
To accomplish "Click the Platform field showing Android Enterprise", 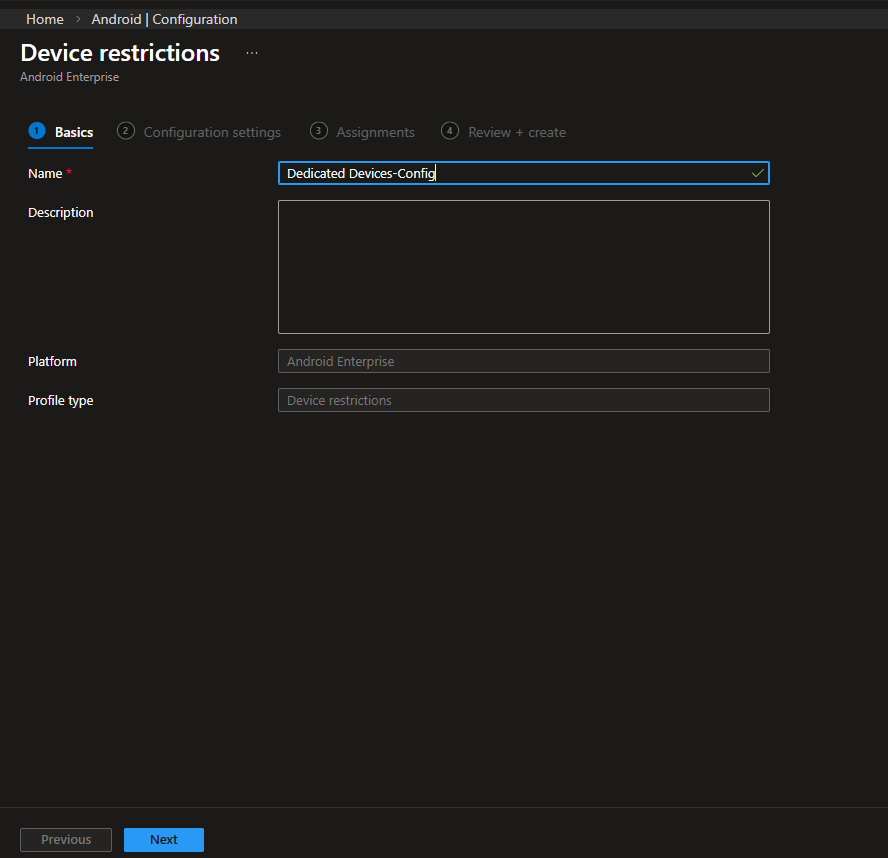I will 523,361.
